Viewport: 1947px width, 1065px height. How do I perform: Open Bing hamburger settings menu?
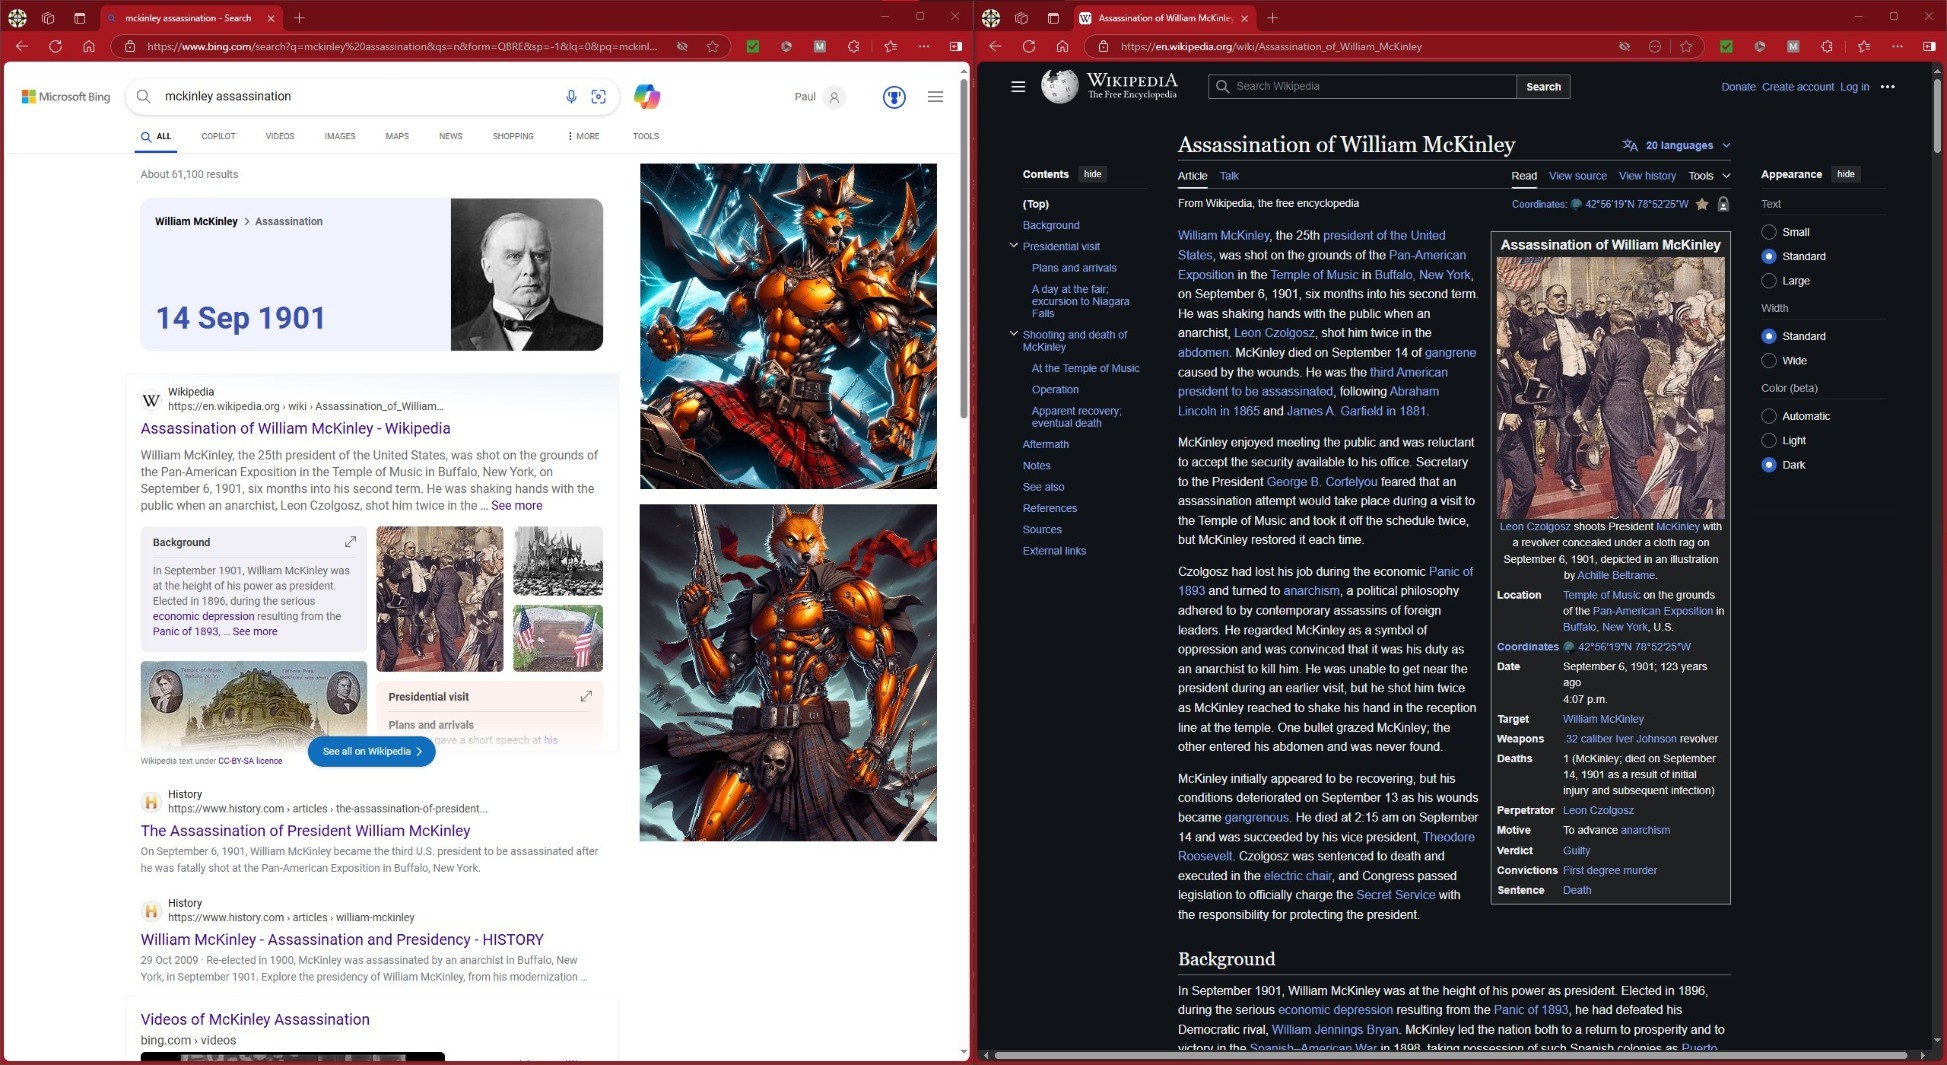[x=935, y=97]
